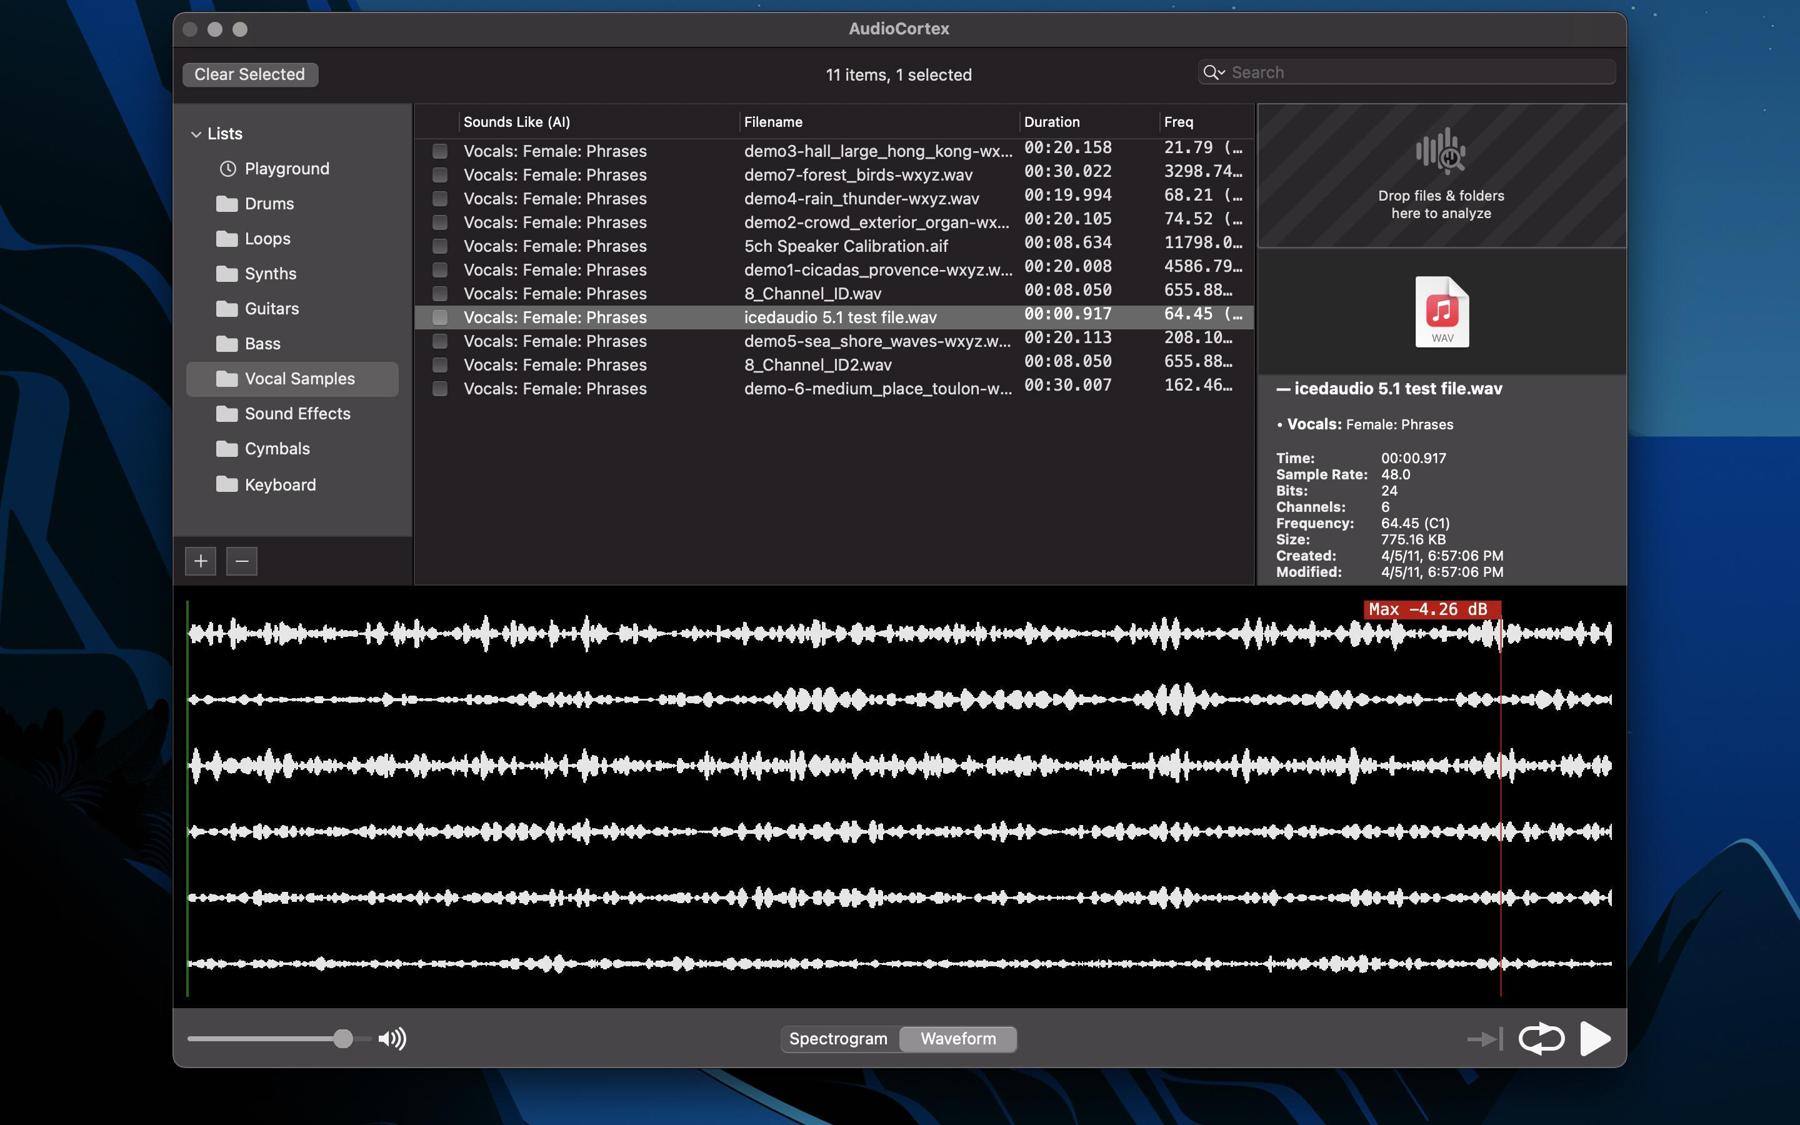This screenshot has height=1125, width=1800.
Task: Toggle checkbox for icedaudio 5.1 test file.wav
Action: (x=440, y=317)
